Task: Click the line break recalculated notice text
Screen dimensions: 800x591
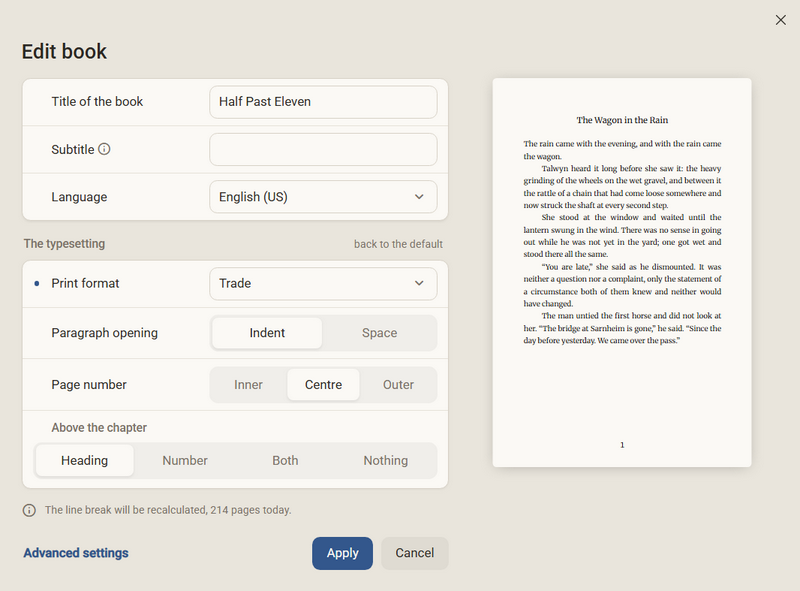Action: click(168, 510)
